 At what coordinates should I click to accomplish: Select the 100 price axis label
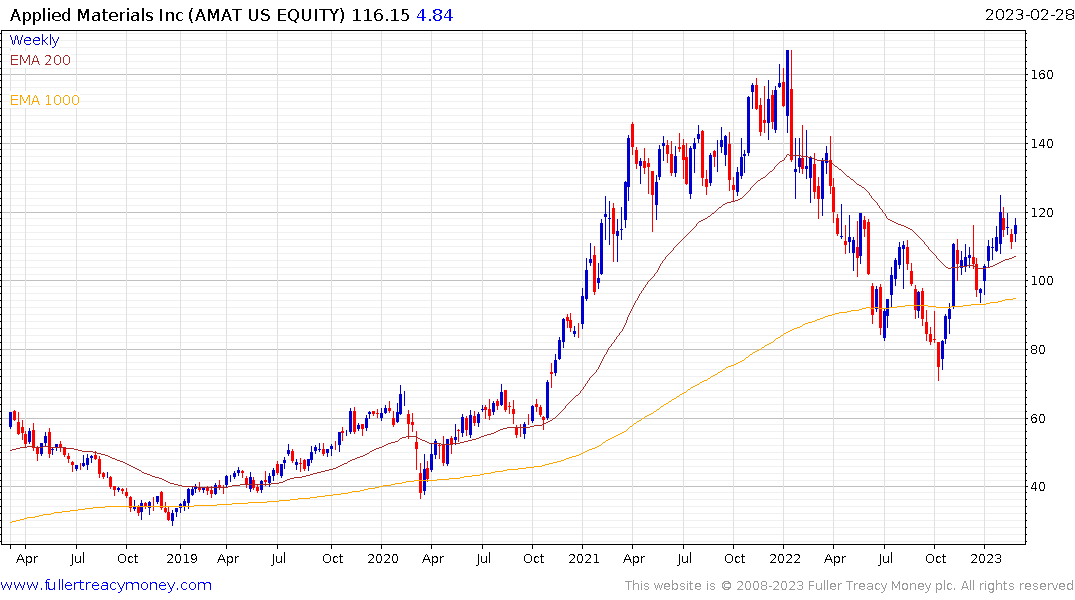(x=1042, y=280)
